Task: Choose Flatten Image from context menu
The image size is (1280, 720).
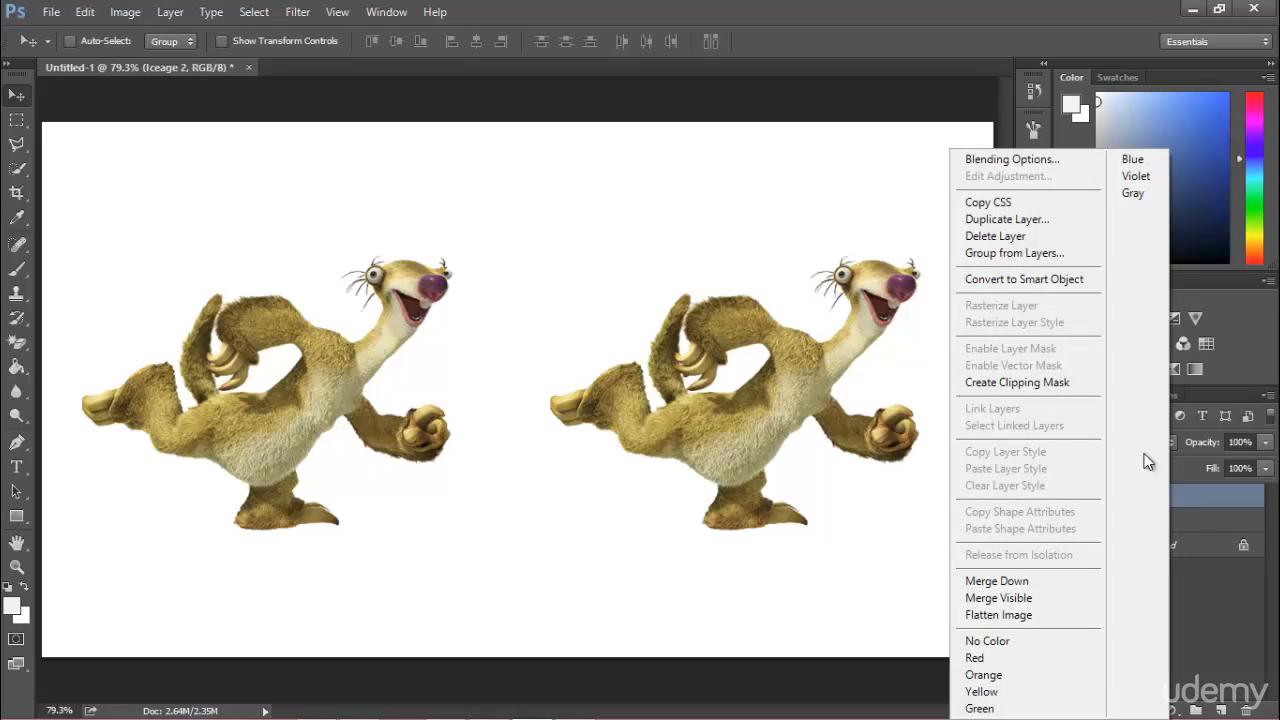Action: tap(998, 615)
